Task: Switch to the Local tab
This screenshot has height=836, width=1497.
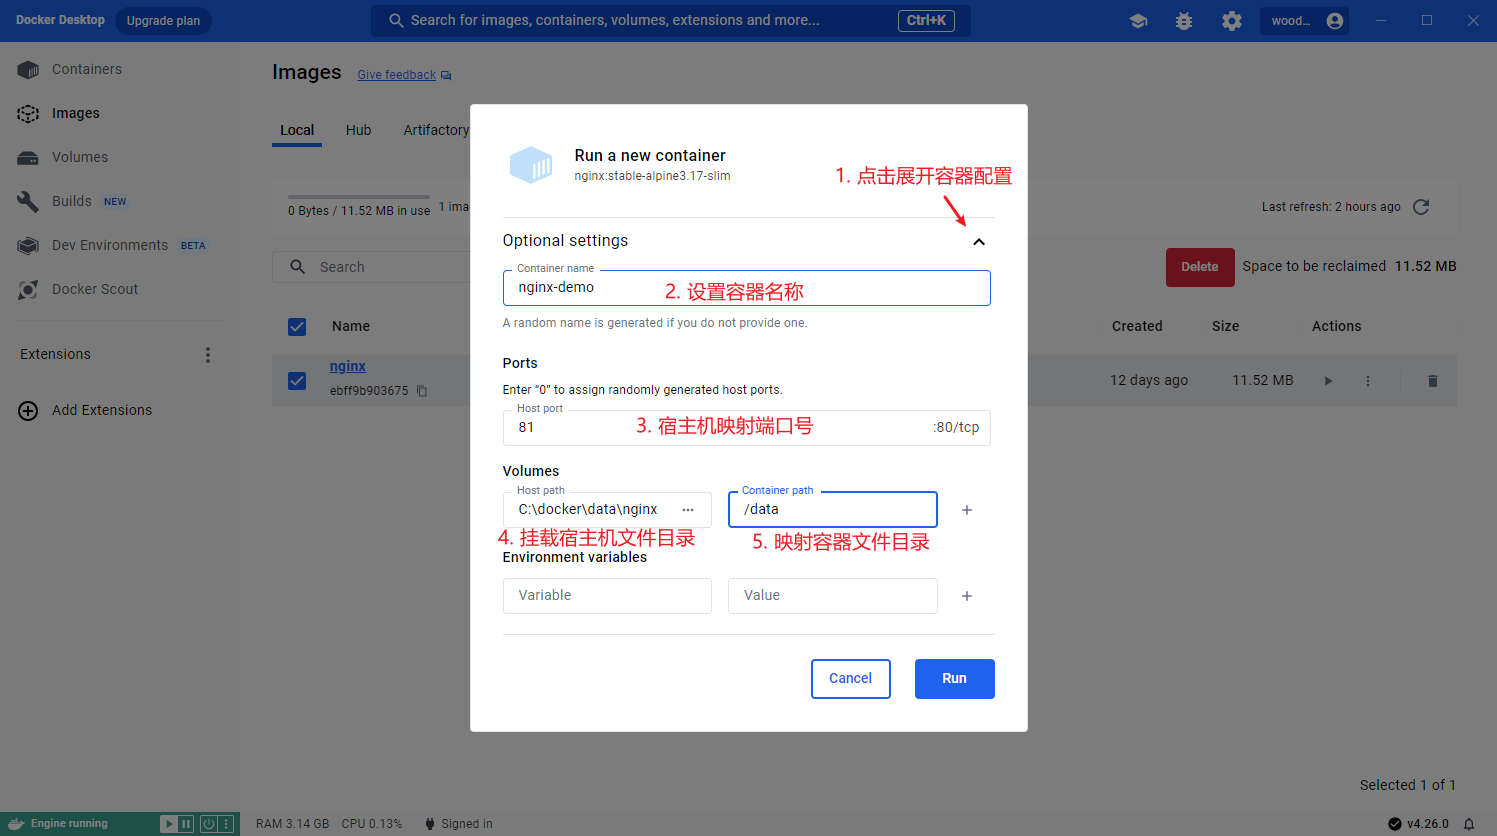Action: tap(297, 130)
